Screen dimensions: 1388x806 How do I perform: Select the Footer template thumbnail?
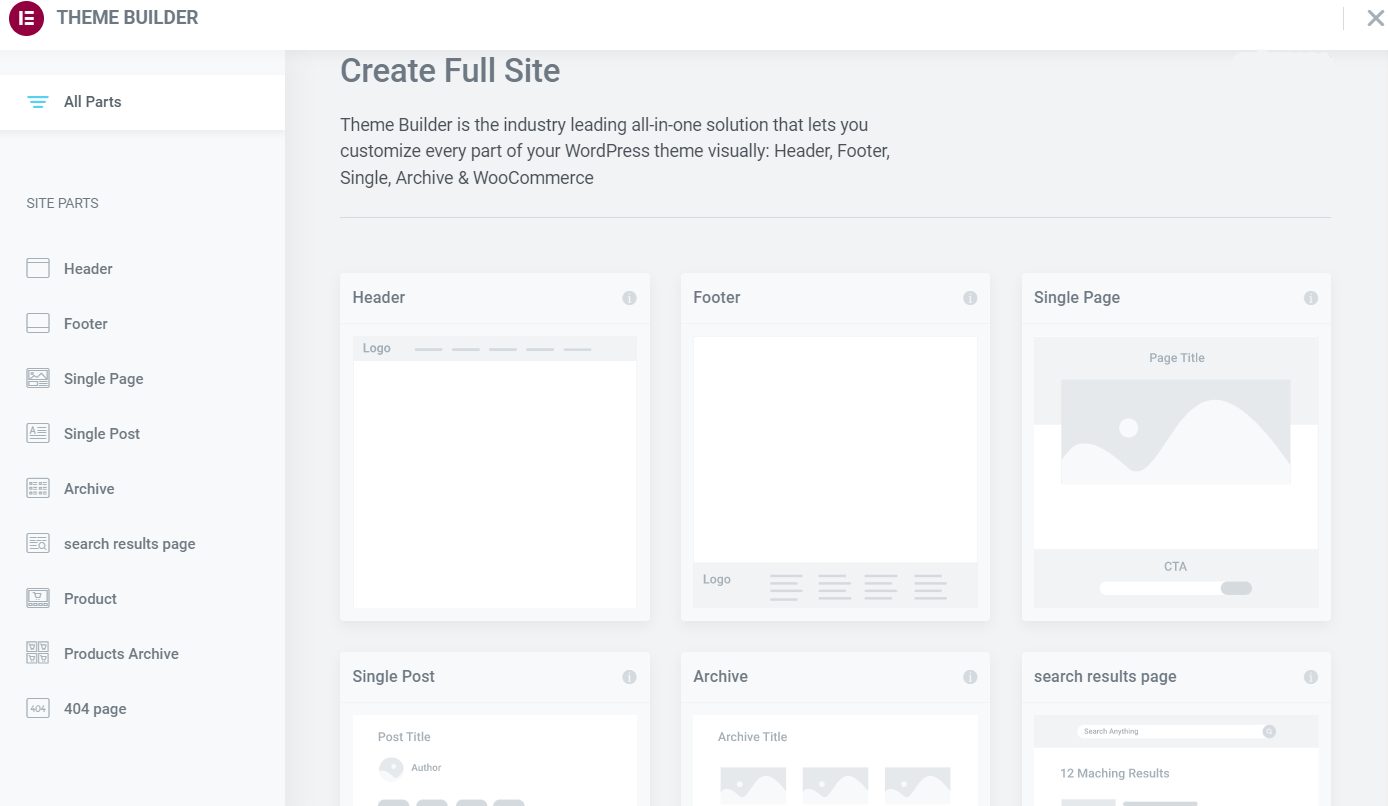click(835, 472)
